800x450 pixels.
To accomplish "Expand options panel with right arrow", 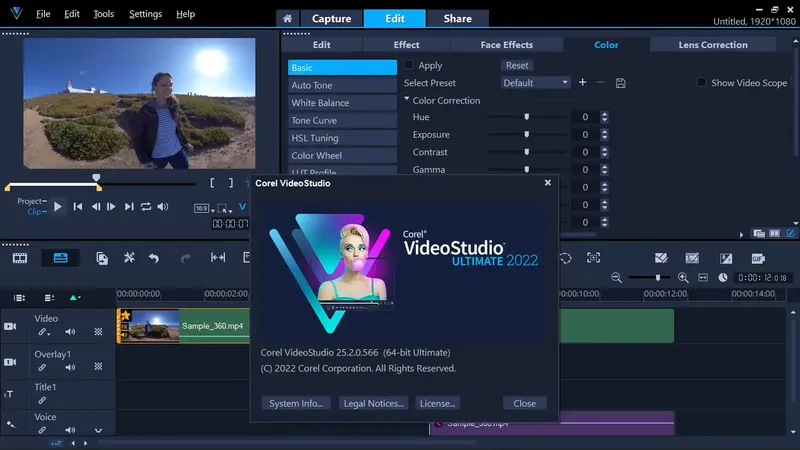I will (741, 235).
